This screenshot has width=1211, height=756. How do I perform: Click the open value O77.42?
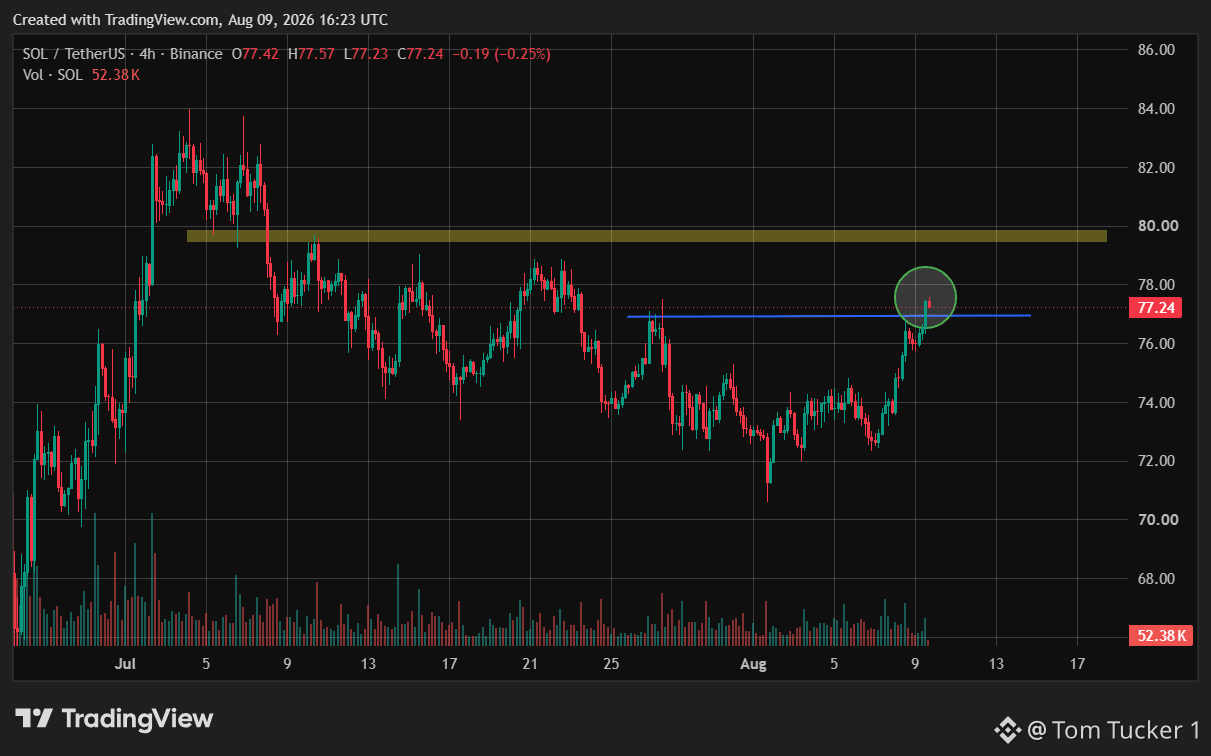coord(256,54)
